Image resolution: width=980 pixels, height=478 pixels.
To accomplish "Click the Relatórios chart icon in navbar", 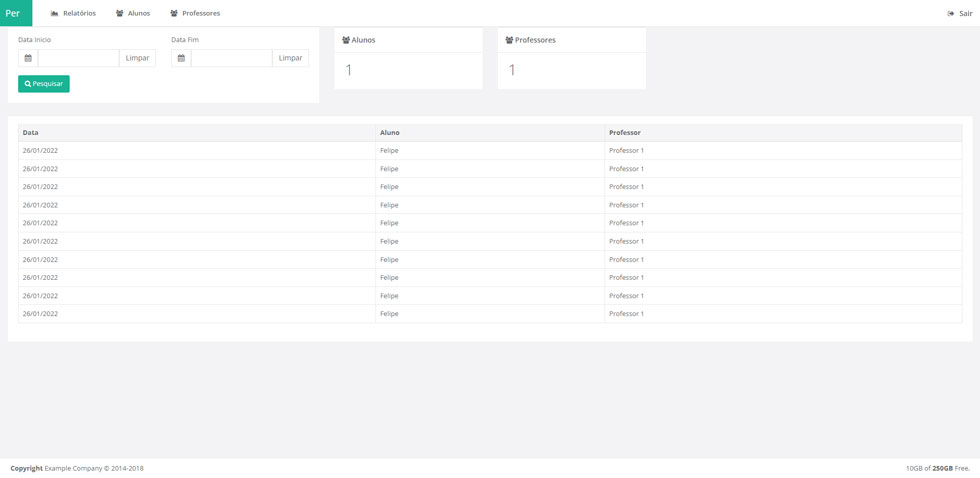I will tap(55, 14).
